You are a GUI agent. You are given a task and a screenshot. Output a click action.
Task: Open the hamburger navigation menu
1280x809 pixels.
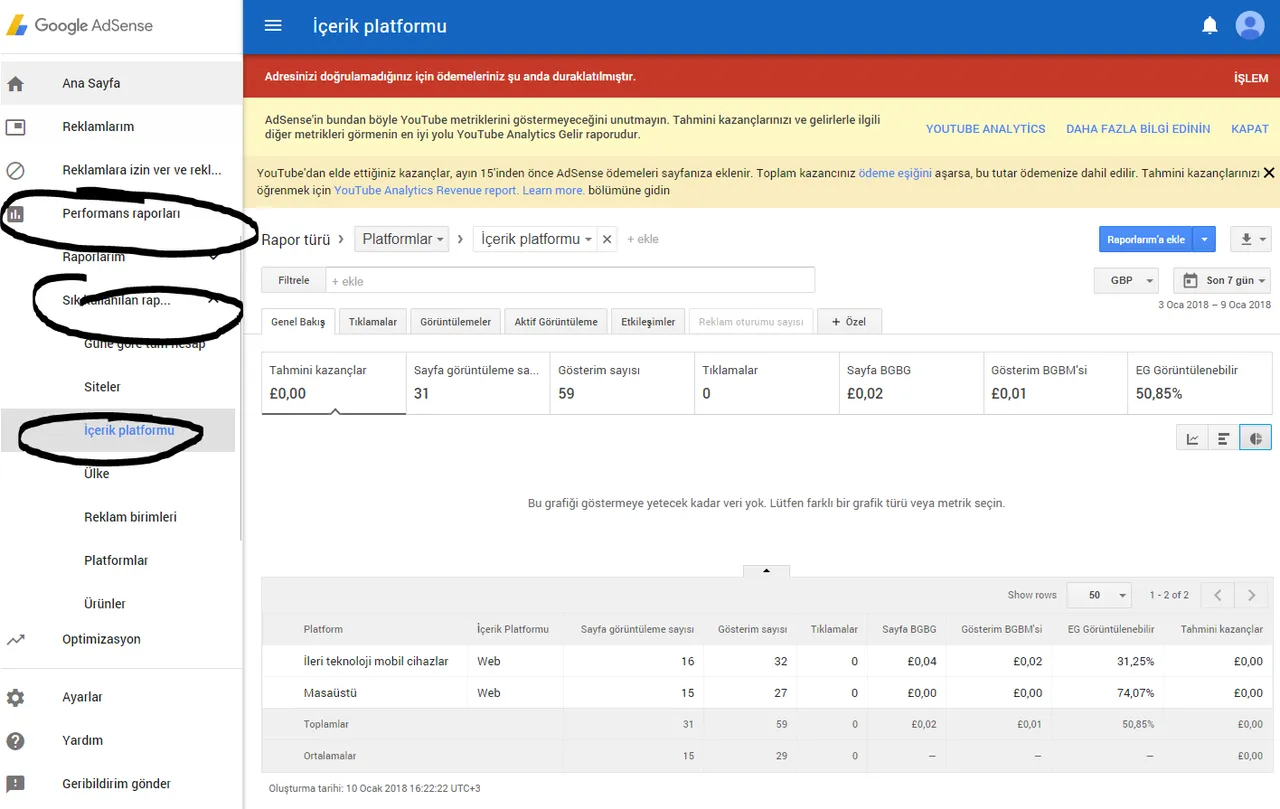pyautogui.click(x=273, y=26)
